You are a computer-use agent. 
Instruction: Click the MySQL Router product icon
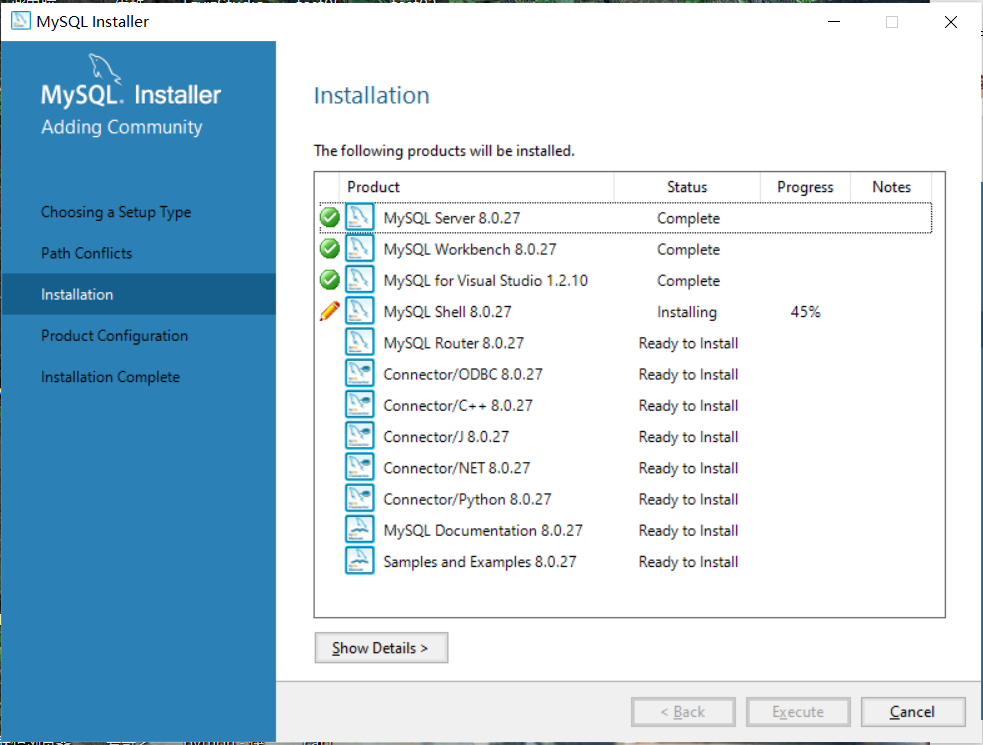pyautogui.click(x=360, y=341)
